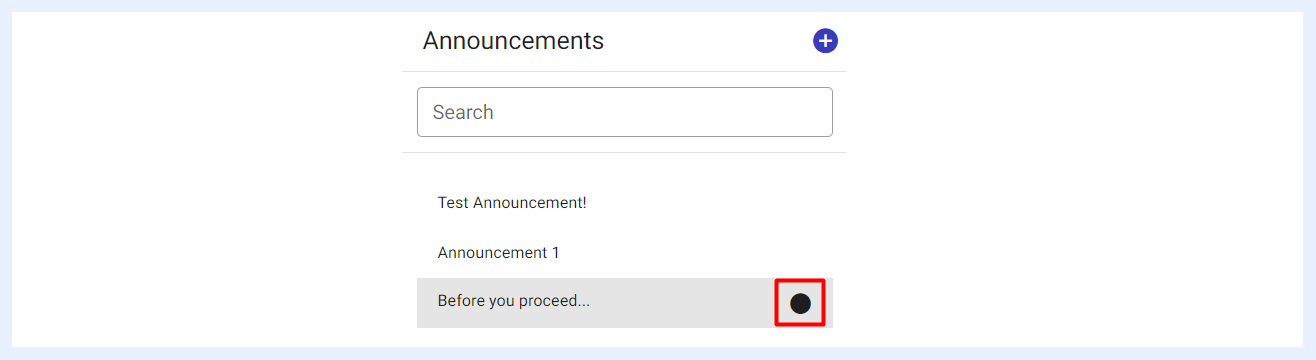This screenshot has width=1316, height=360.
Task: View the first announcement in the list
Action: [625, 203]
